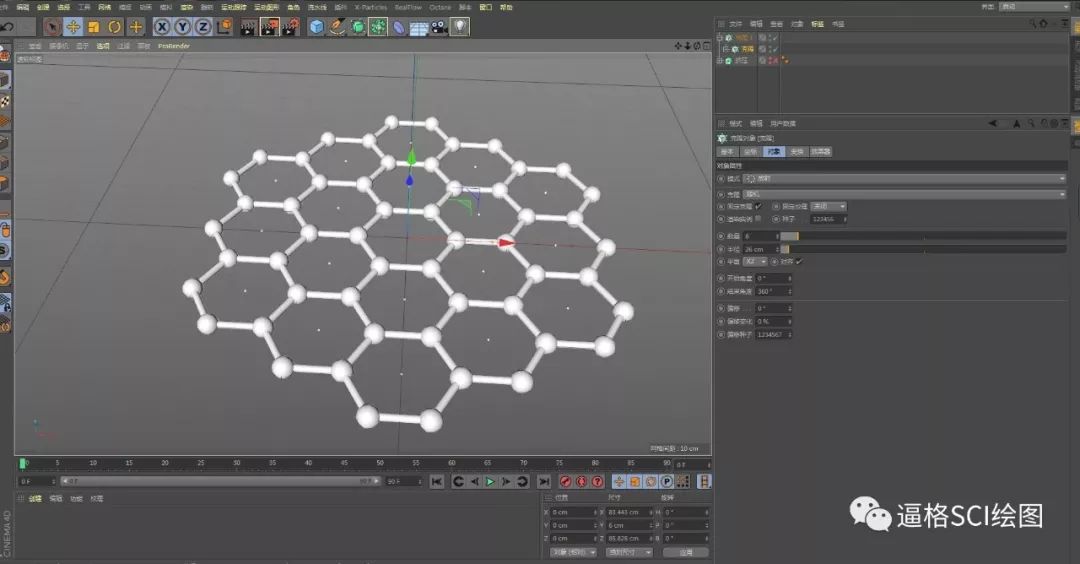Click the timeline range scrollbar
The height and width of the screenshot is (564, 1080).
pyautogui.click(x=220, y=481)
